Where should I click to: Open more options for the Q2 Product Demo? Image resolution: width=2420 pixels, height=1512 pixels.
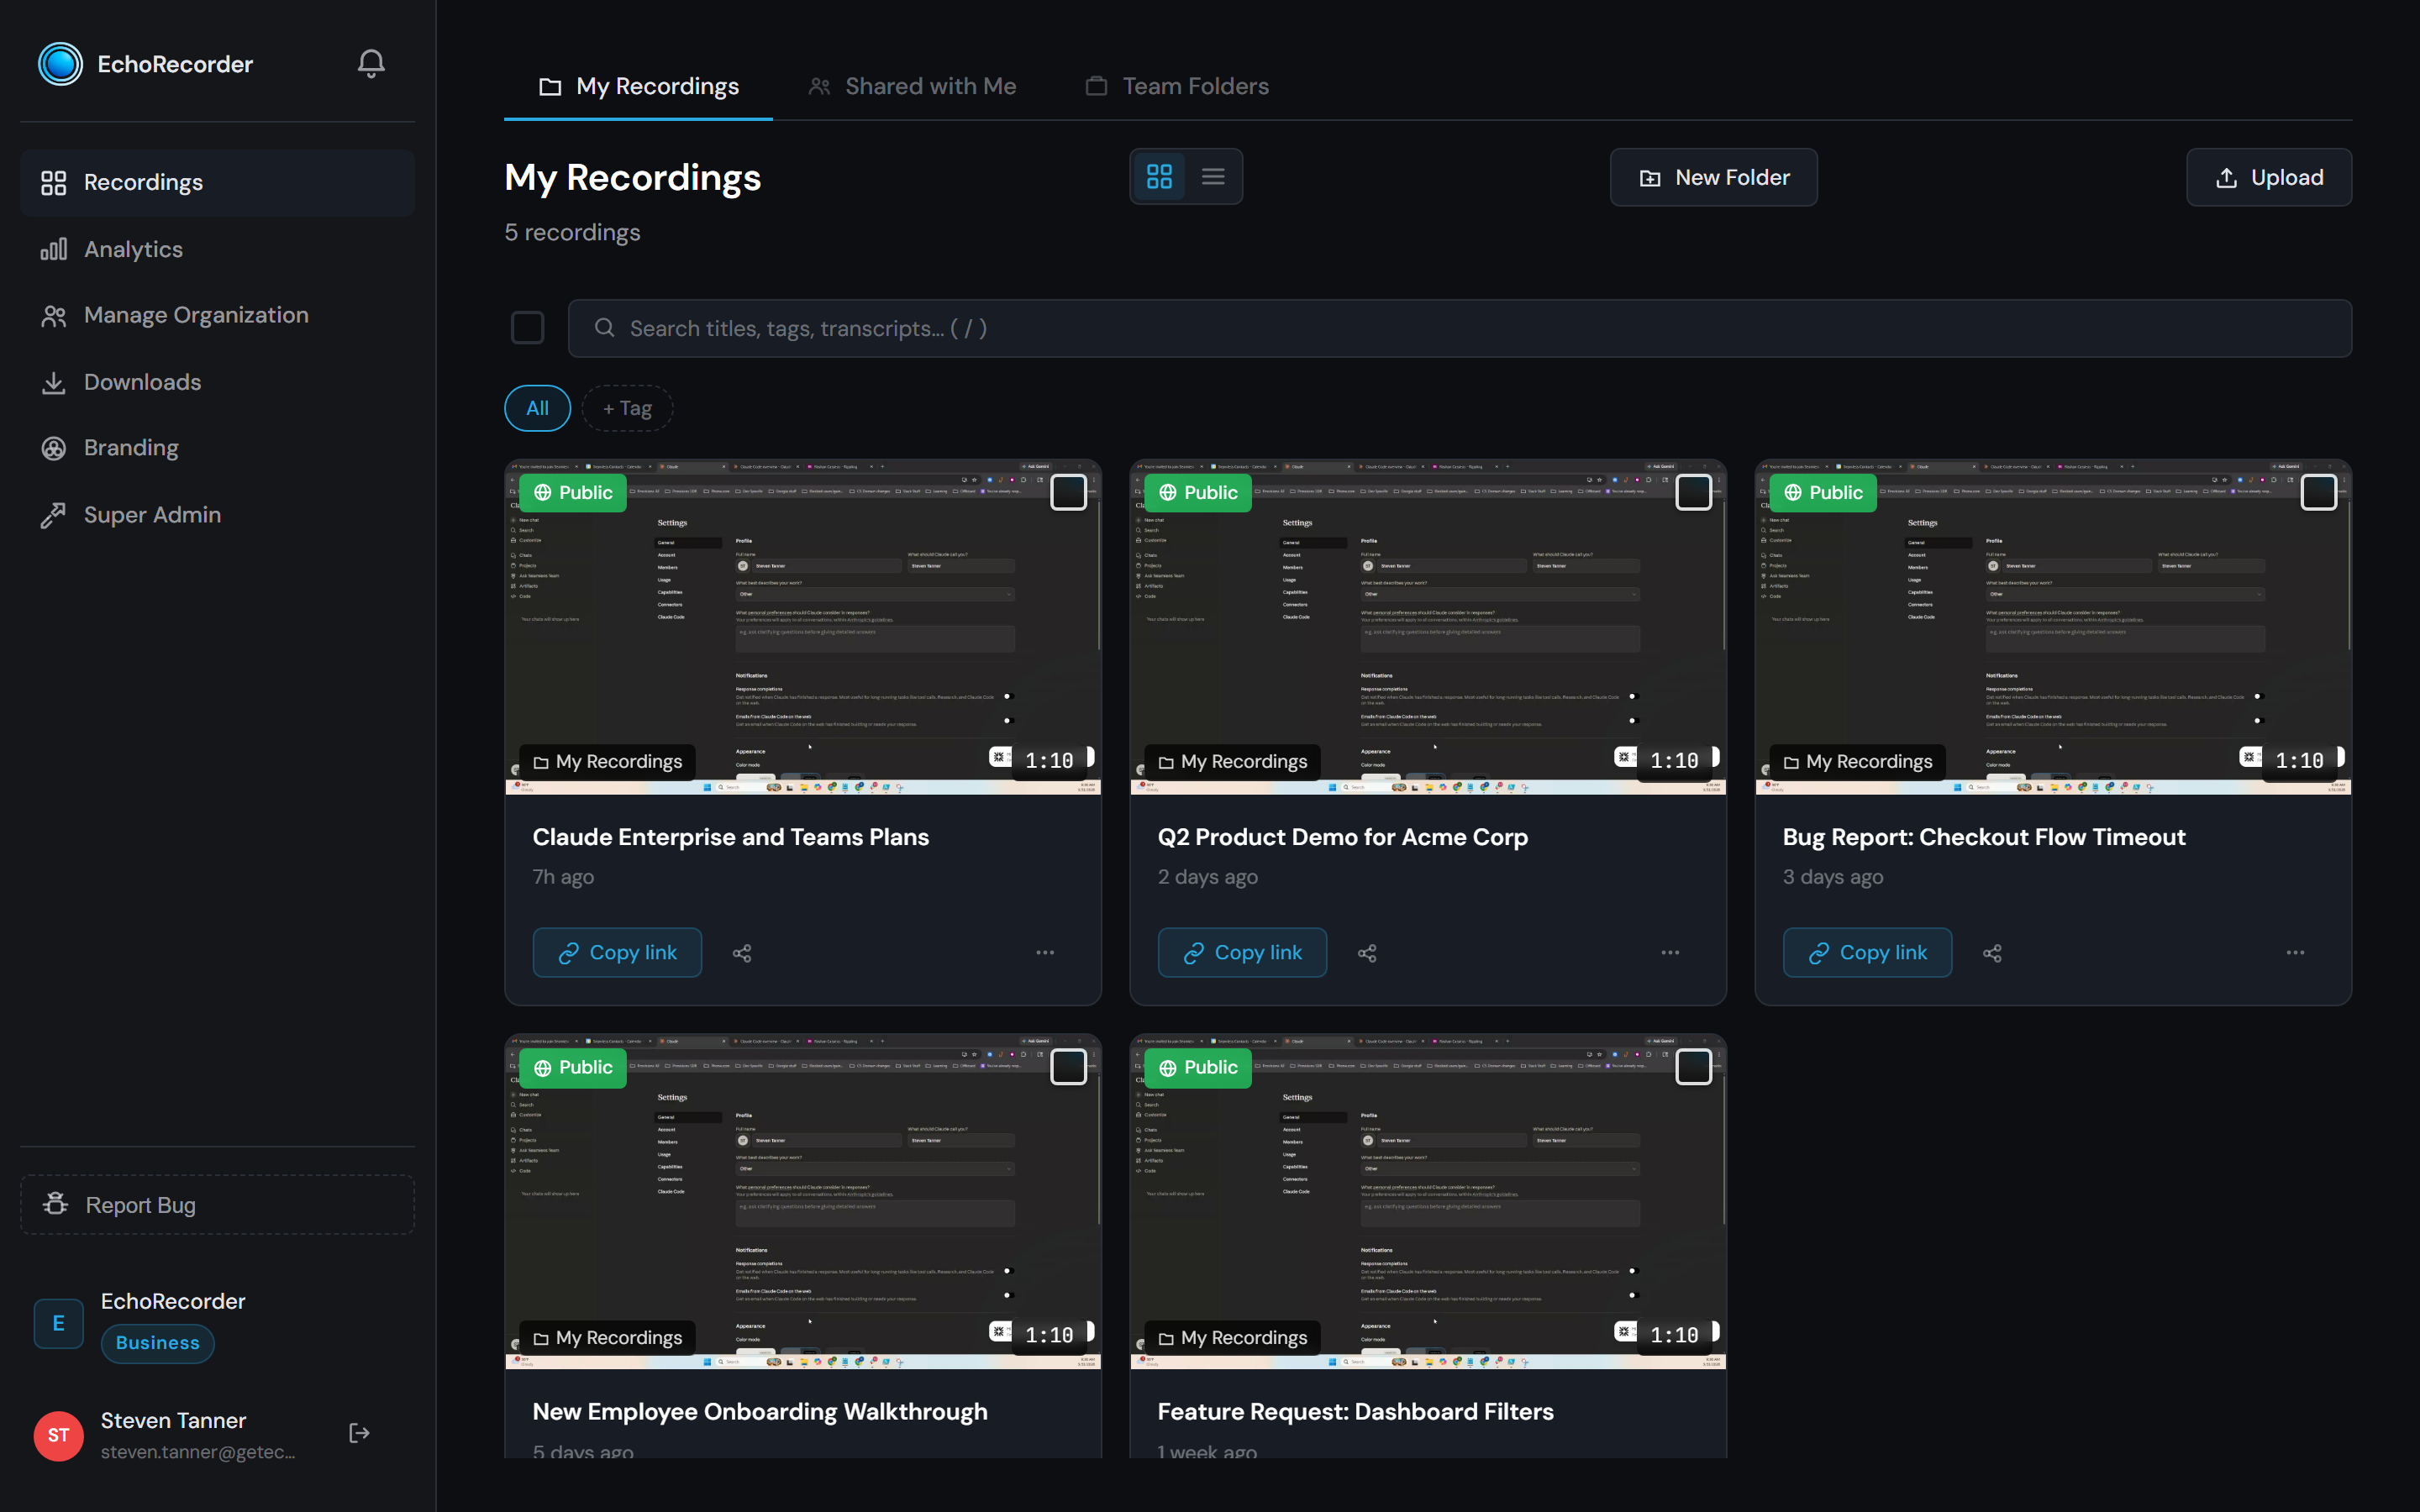[1668, 952]
